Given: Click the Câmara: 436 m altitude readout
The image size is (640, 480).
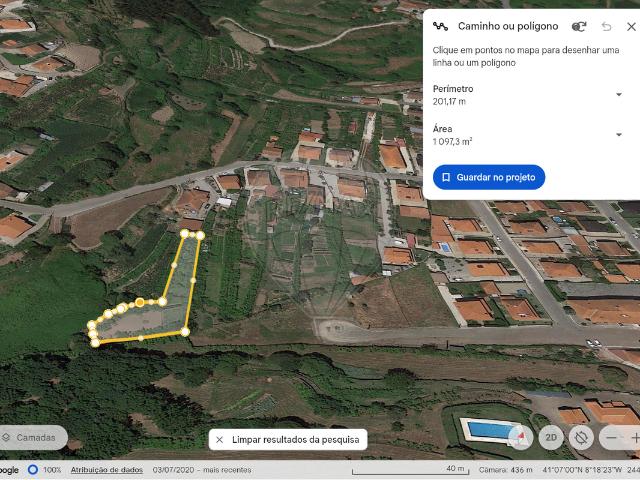Looking at the screenshot, I should (x=505, y=470).
